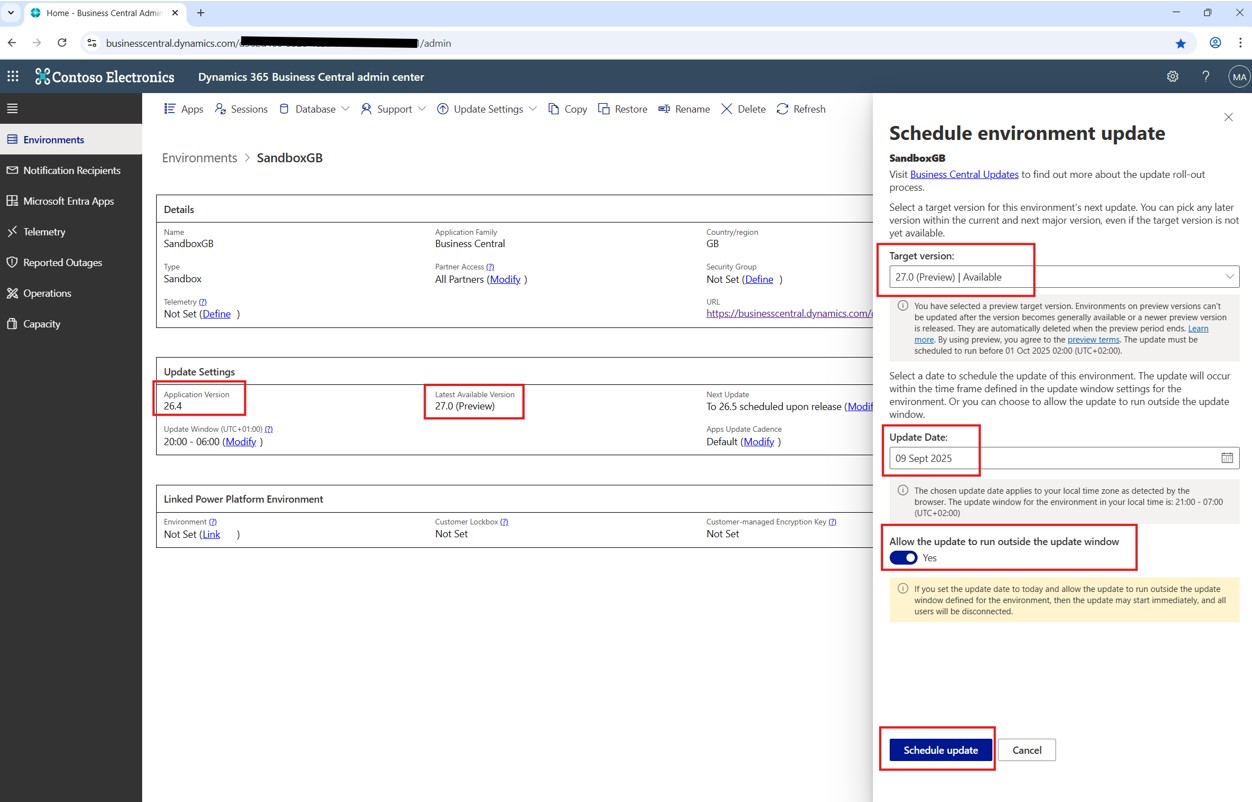Close the Schedule environment update panel
Screen dimensions: 1252x802
[1228, 117]
